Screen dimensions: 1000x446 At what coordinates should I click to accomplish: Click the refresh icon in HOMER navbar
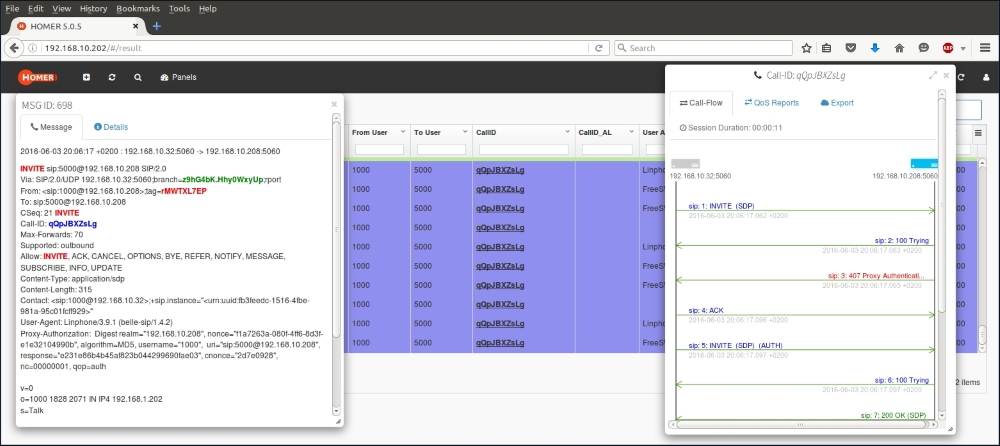point(112,77)
